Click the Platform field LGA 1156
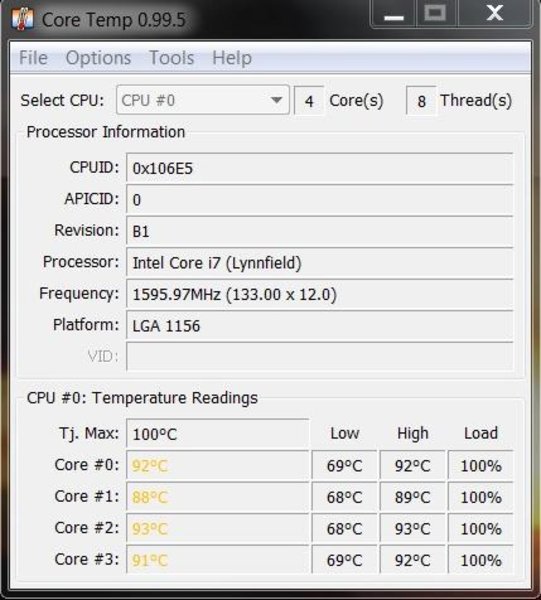This screenshot has width=541, height=600. click(x=319, y=326)
